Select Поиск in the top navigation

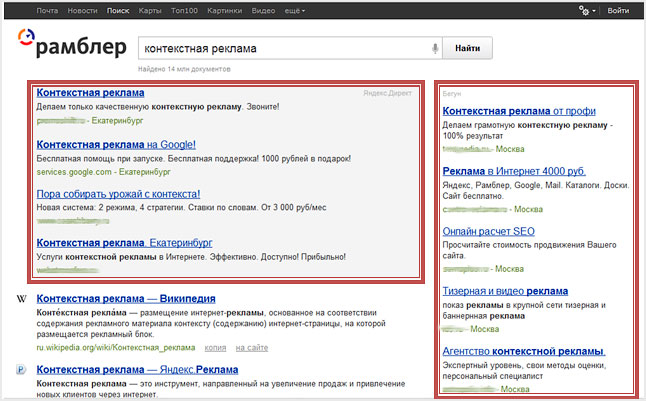tap(118, 11)
